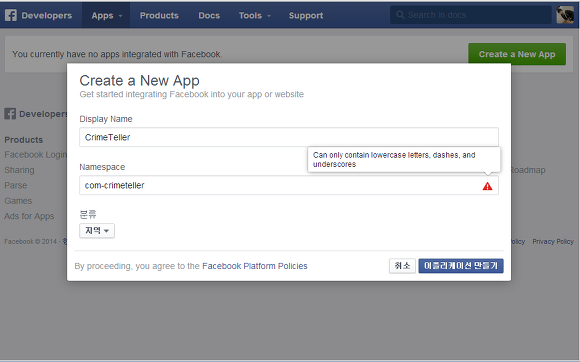Viewport: 580px width, 362px height.
Task: Edit the Display Name field containing CrimeTeller
Action: coord(289,137)
